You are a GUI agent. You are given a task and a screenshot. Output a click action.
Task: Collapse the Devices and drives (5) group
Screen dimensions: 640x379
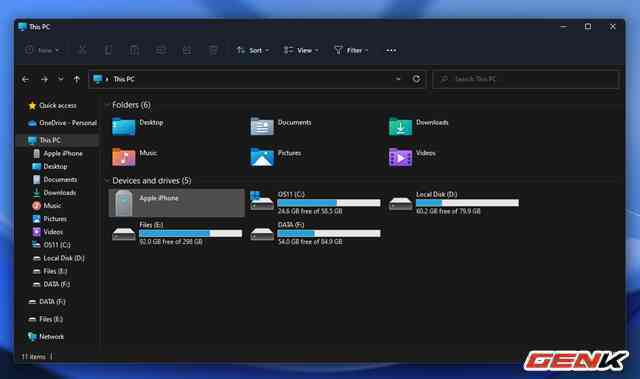pos(107,181)
